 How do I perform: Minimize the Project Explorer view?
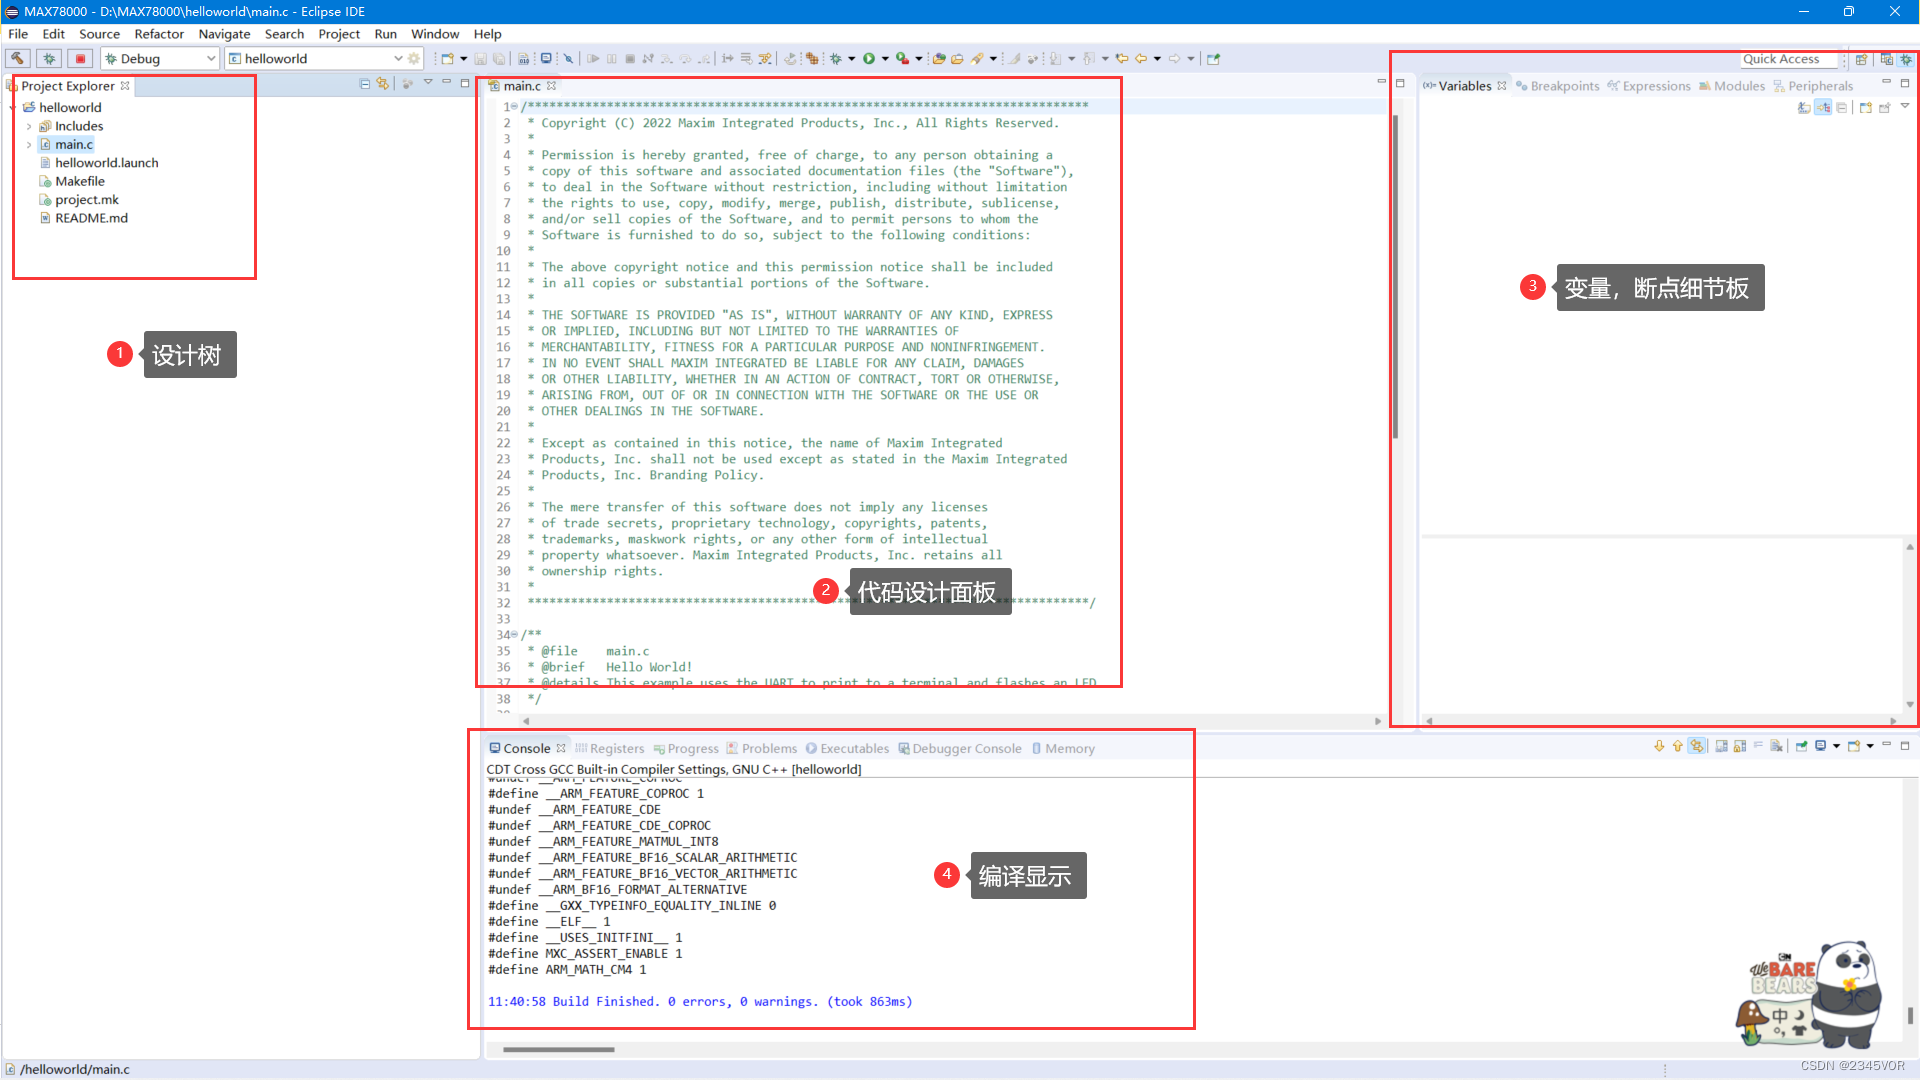[447, 83]
